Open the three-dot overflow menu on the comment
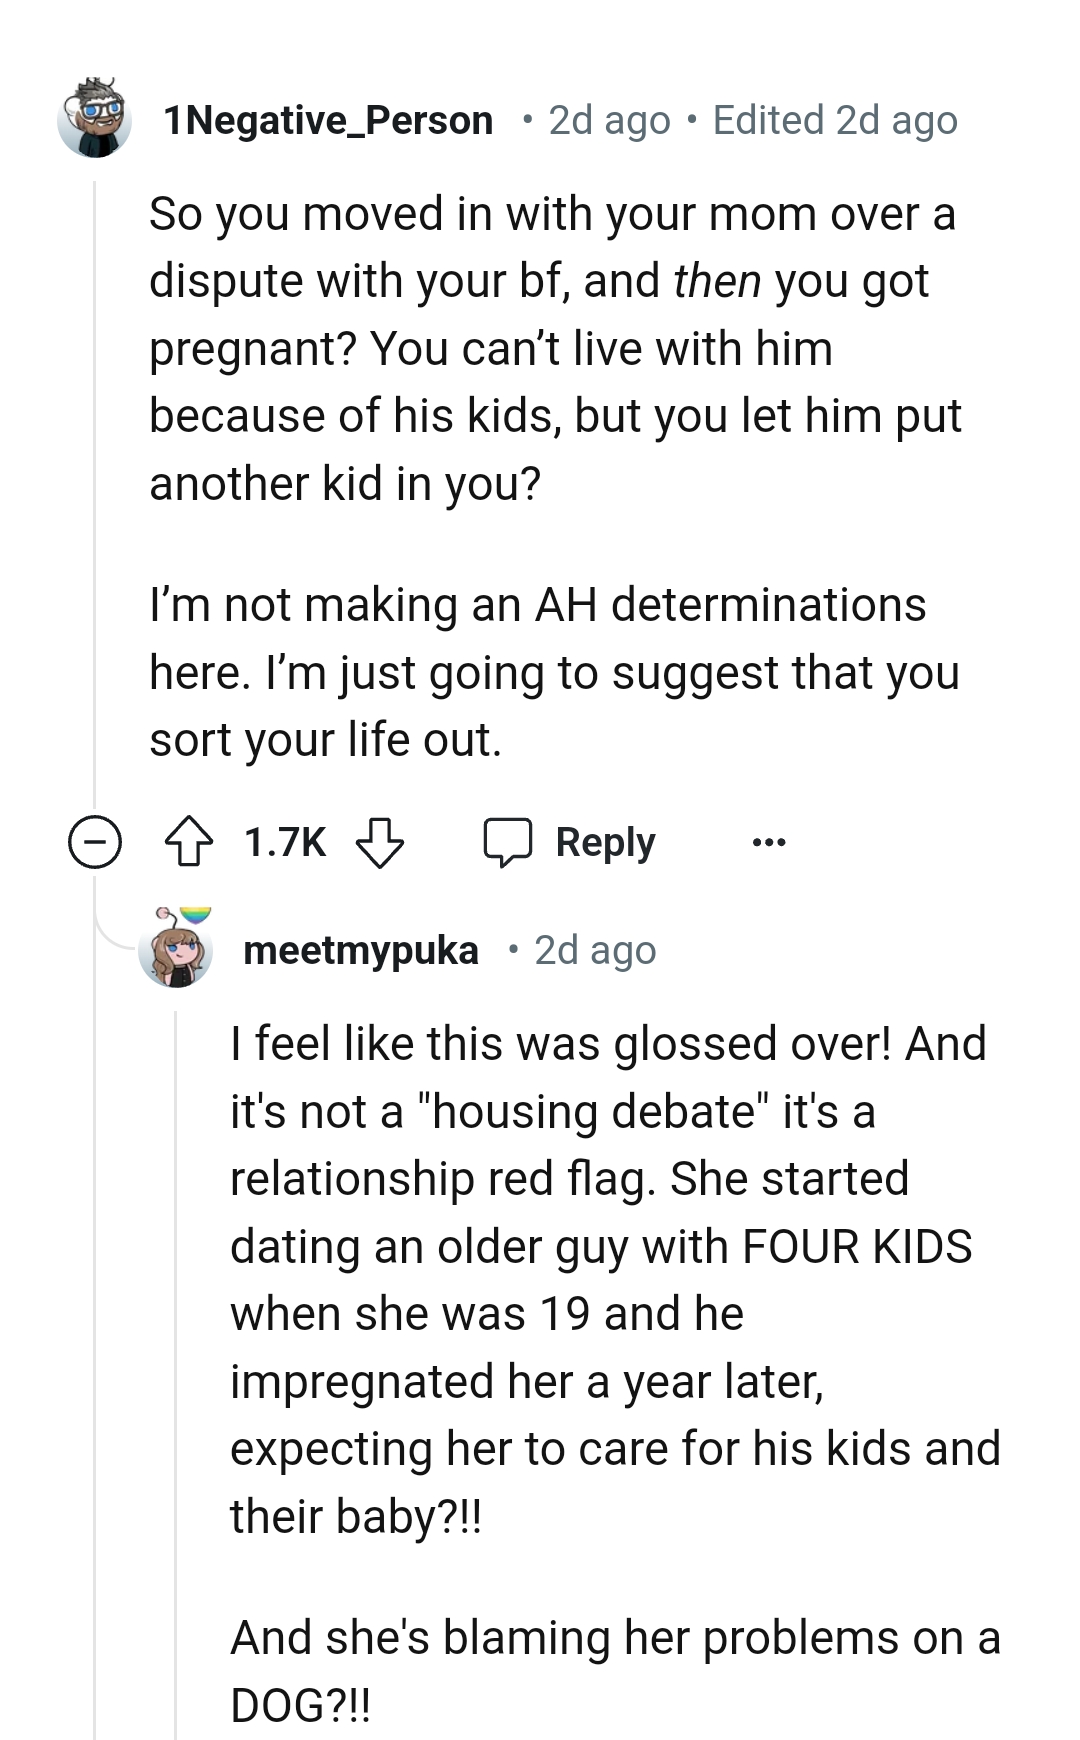This screenshot has height=1740, width=1080. pos(770,842)
